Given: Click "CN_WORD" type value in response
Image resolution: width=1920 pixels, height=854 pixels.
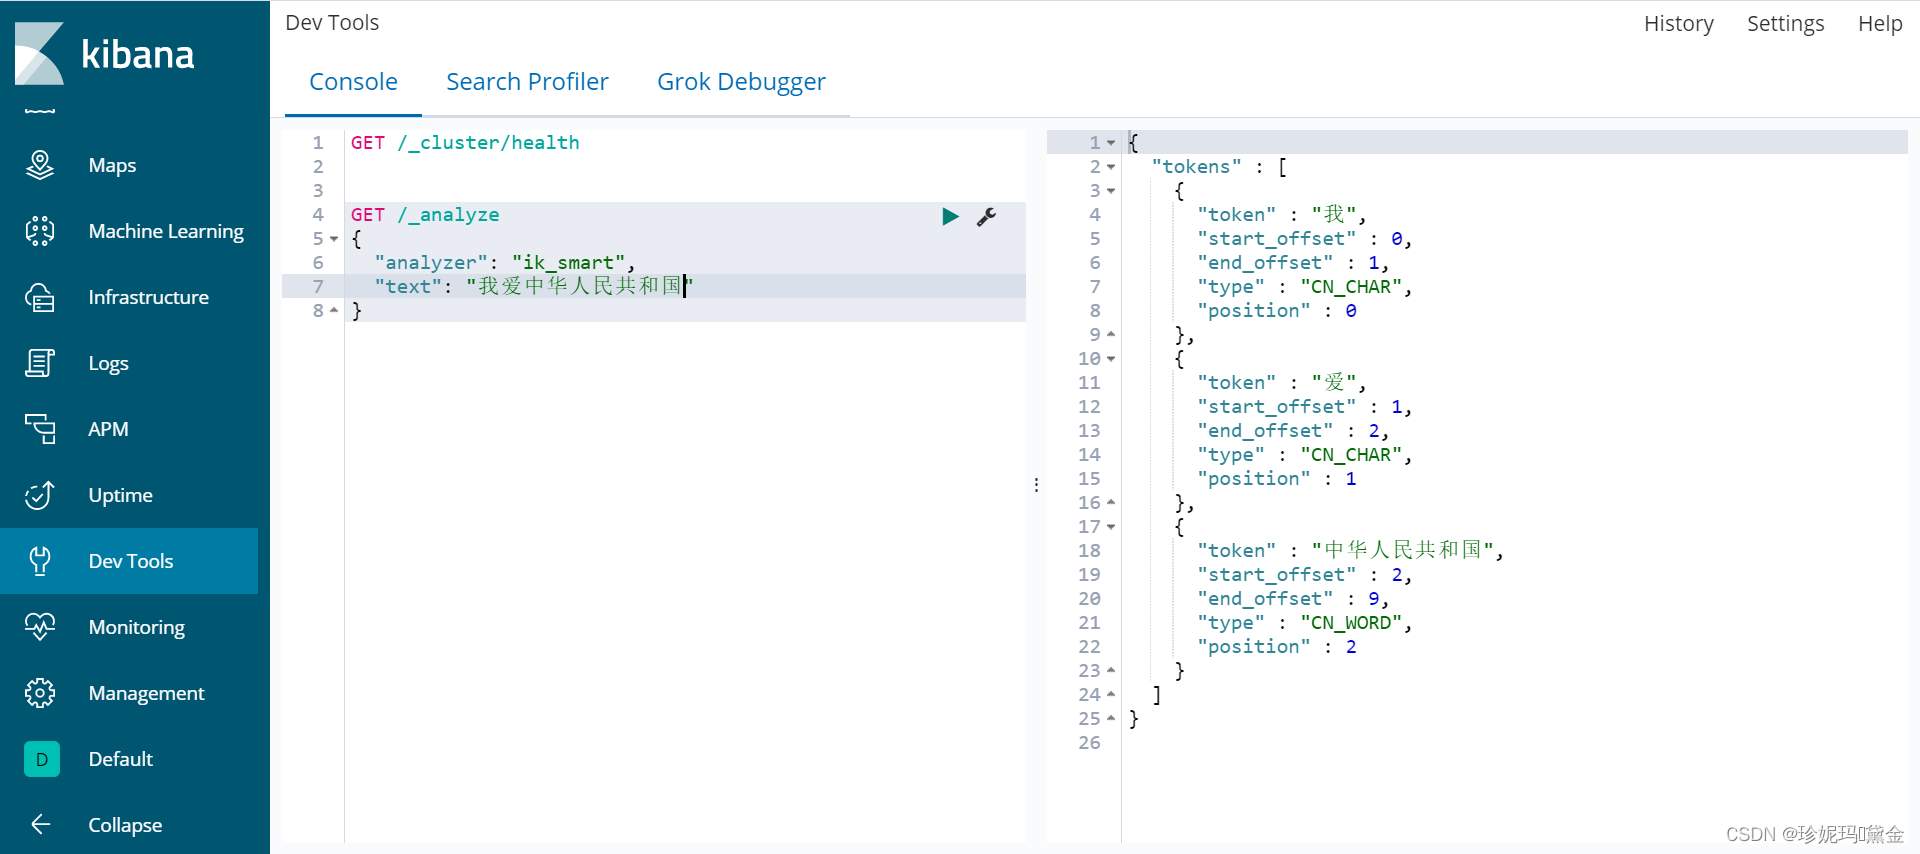Looking at the screenshot, I should 1351,623.
